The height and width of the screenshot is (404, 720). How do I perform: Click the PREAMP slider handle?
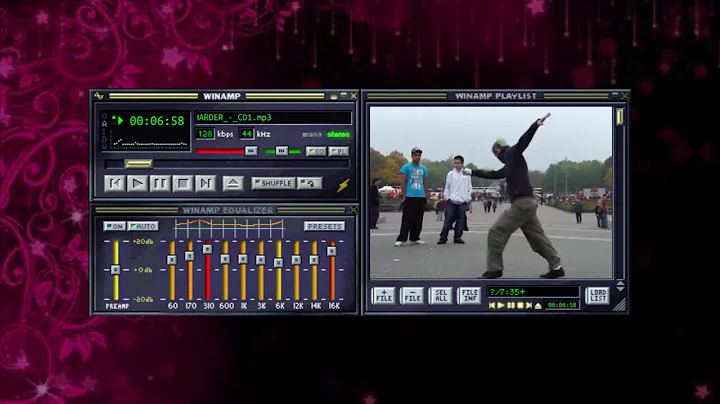[116, 269]
